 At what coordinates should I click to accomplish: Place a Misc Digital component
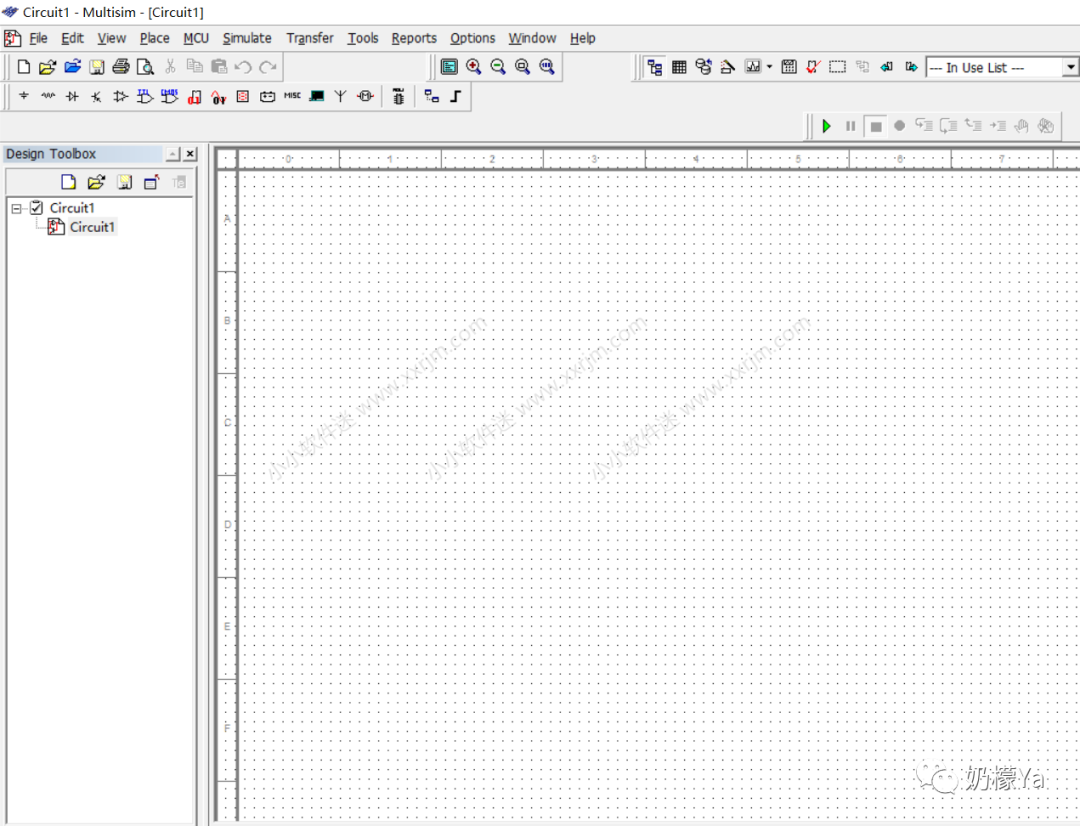tap(195, 96)
